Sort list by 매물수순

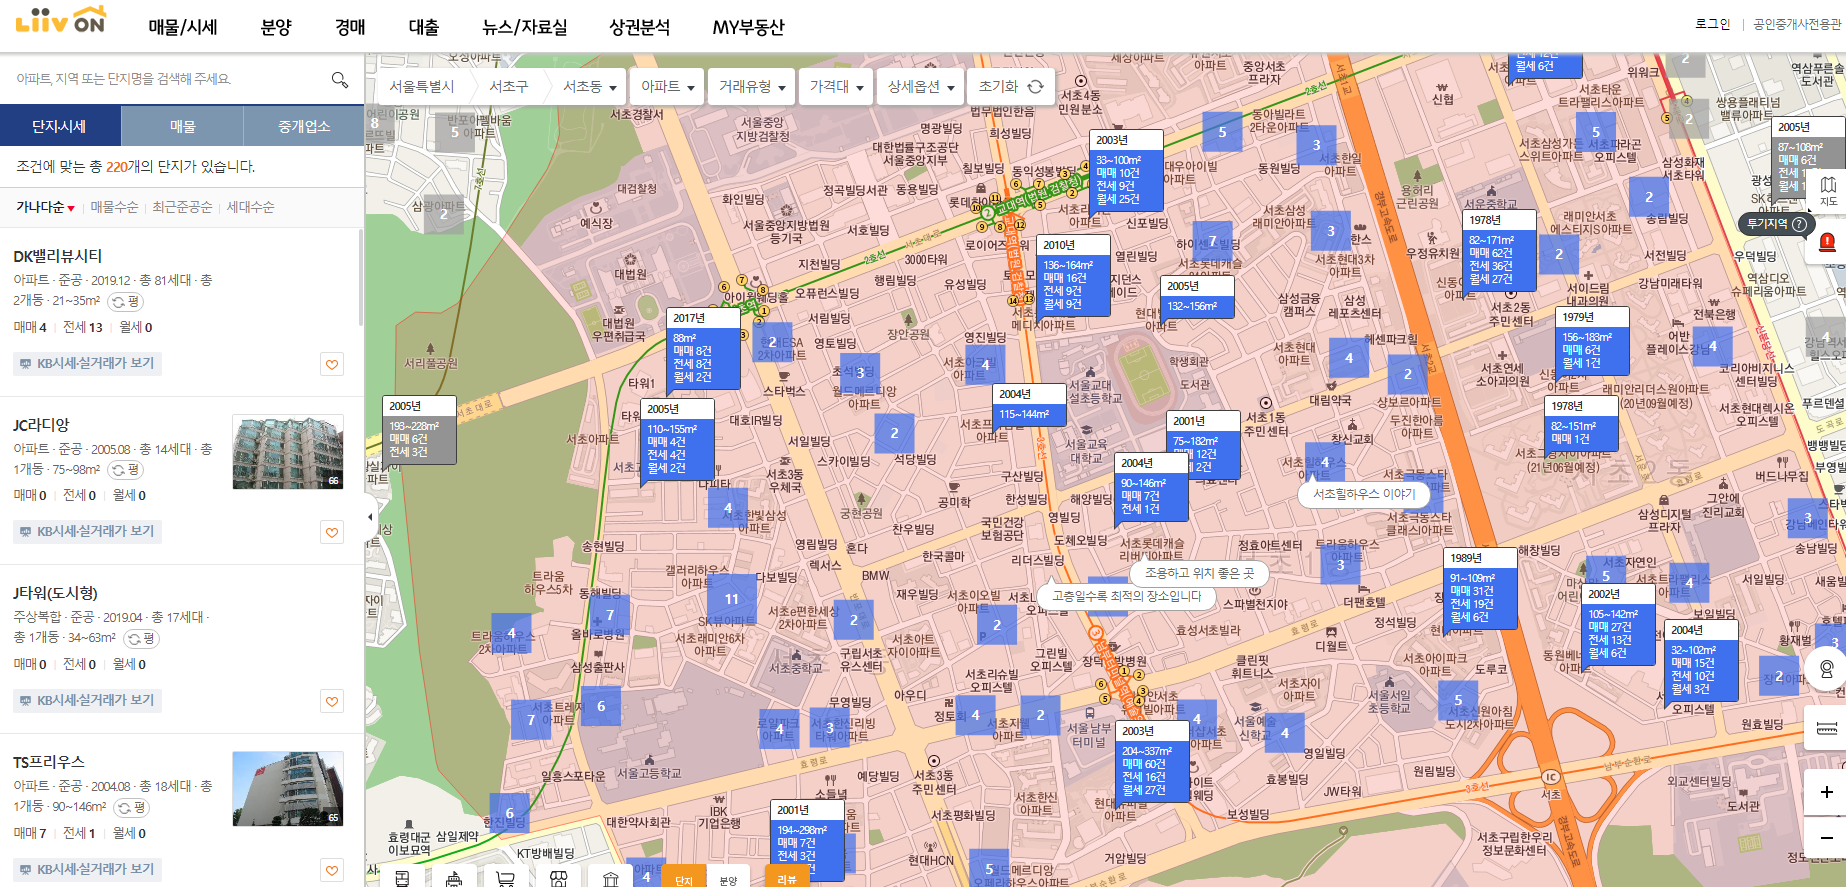tap(114, 207)
